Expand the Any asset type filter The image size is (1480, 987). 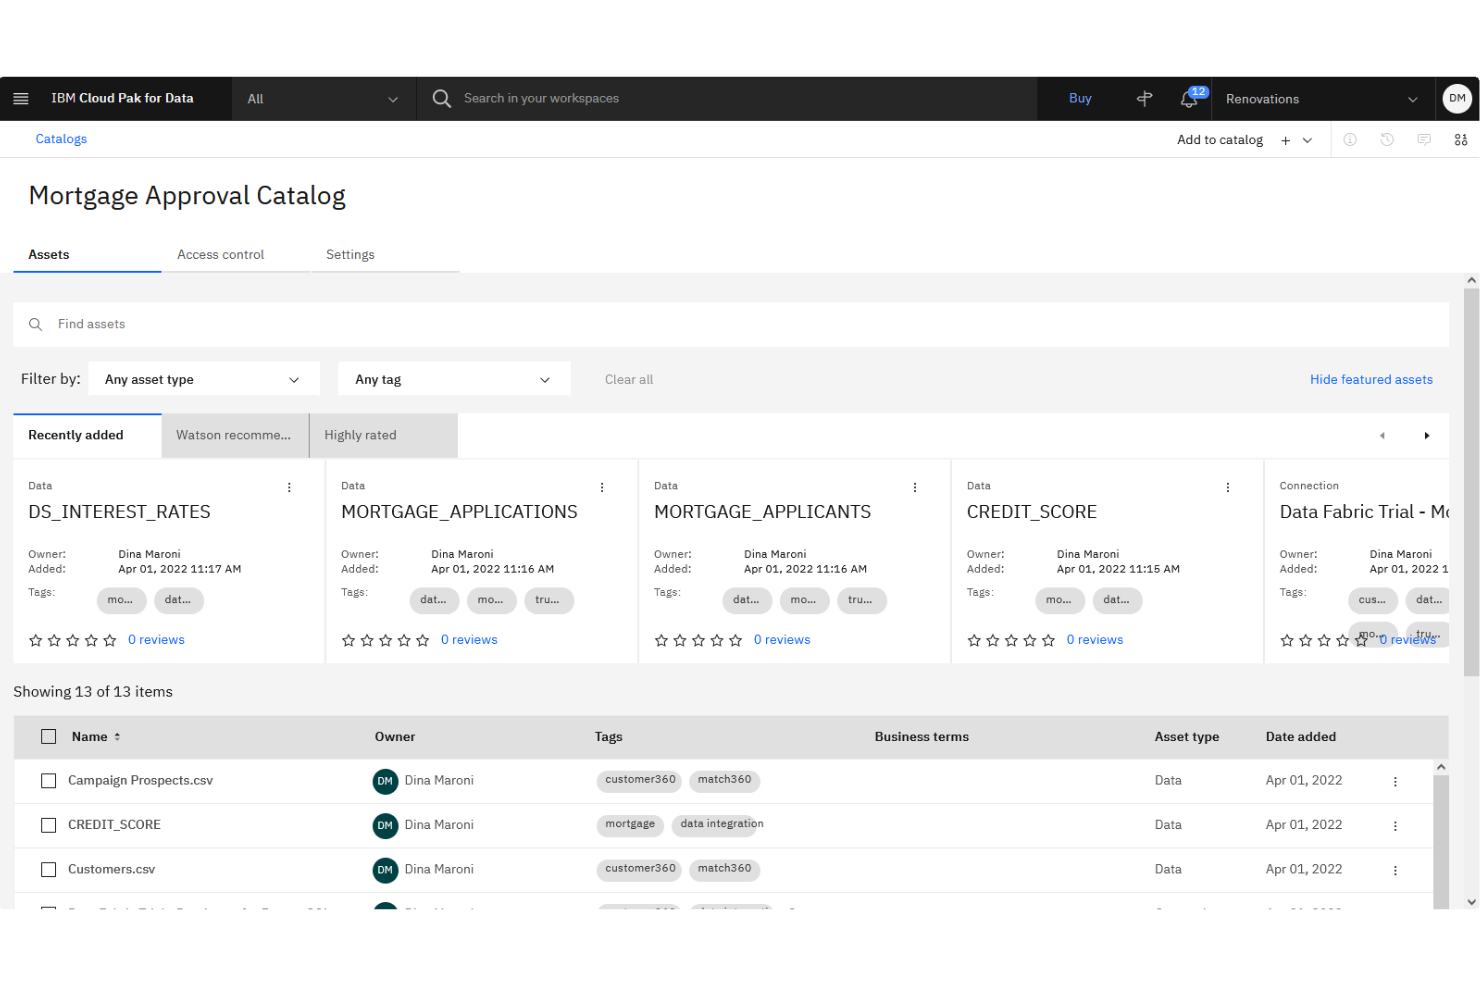204,380
